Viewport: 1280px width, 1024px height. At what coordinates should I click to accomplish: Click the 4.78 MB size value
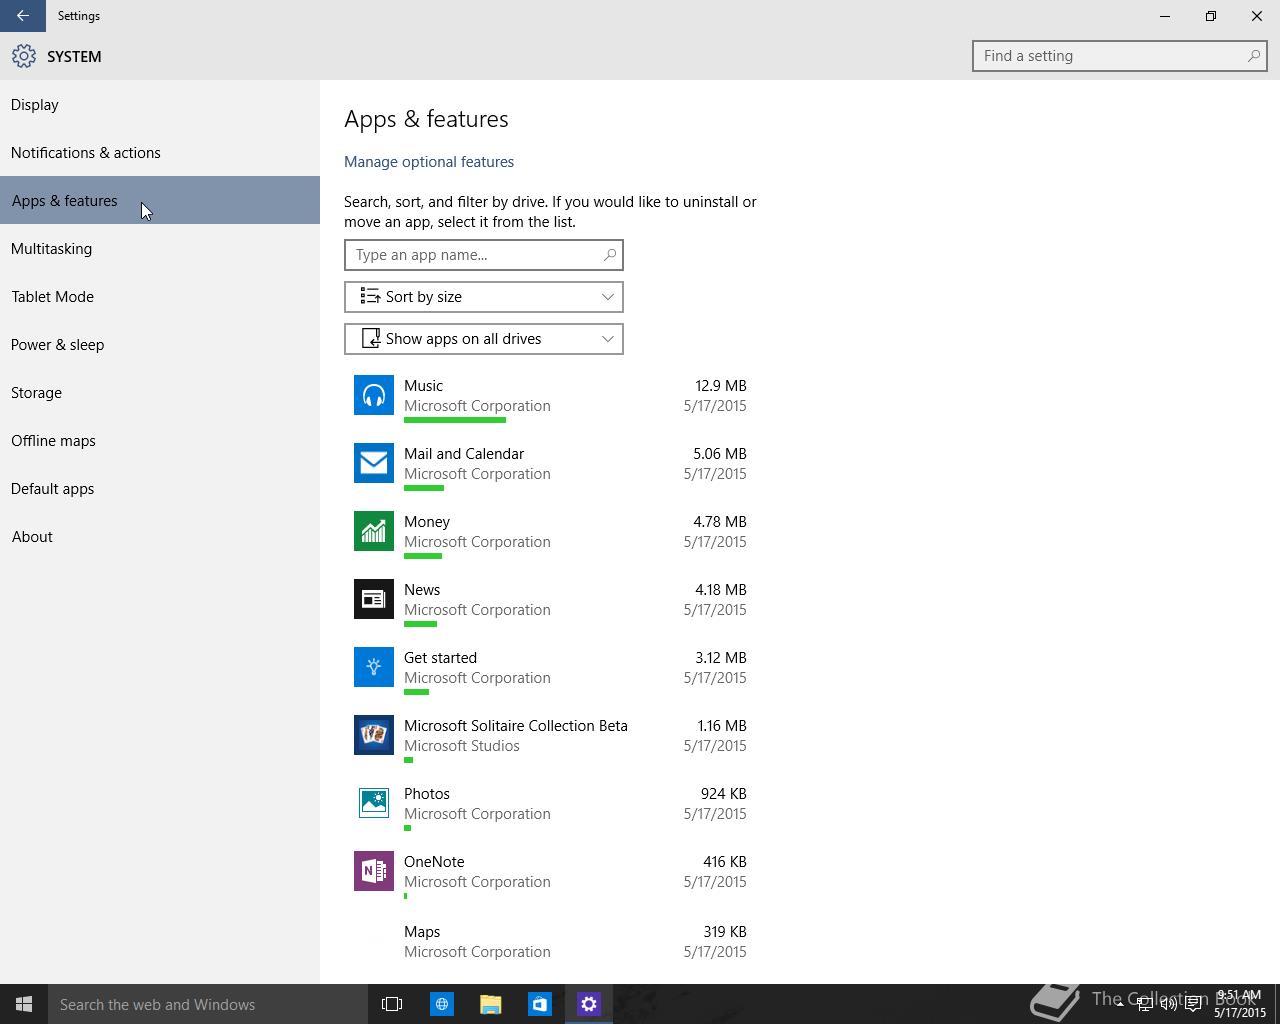pyautogui.click(x=720, y=521)
